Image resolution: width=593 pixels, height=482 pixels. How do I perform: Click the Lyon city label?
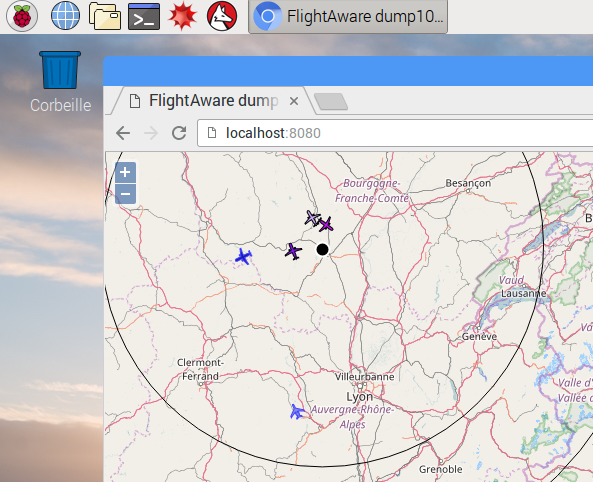pos(360,396)
